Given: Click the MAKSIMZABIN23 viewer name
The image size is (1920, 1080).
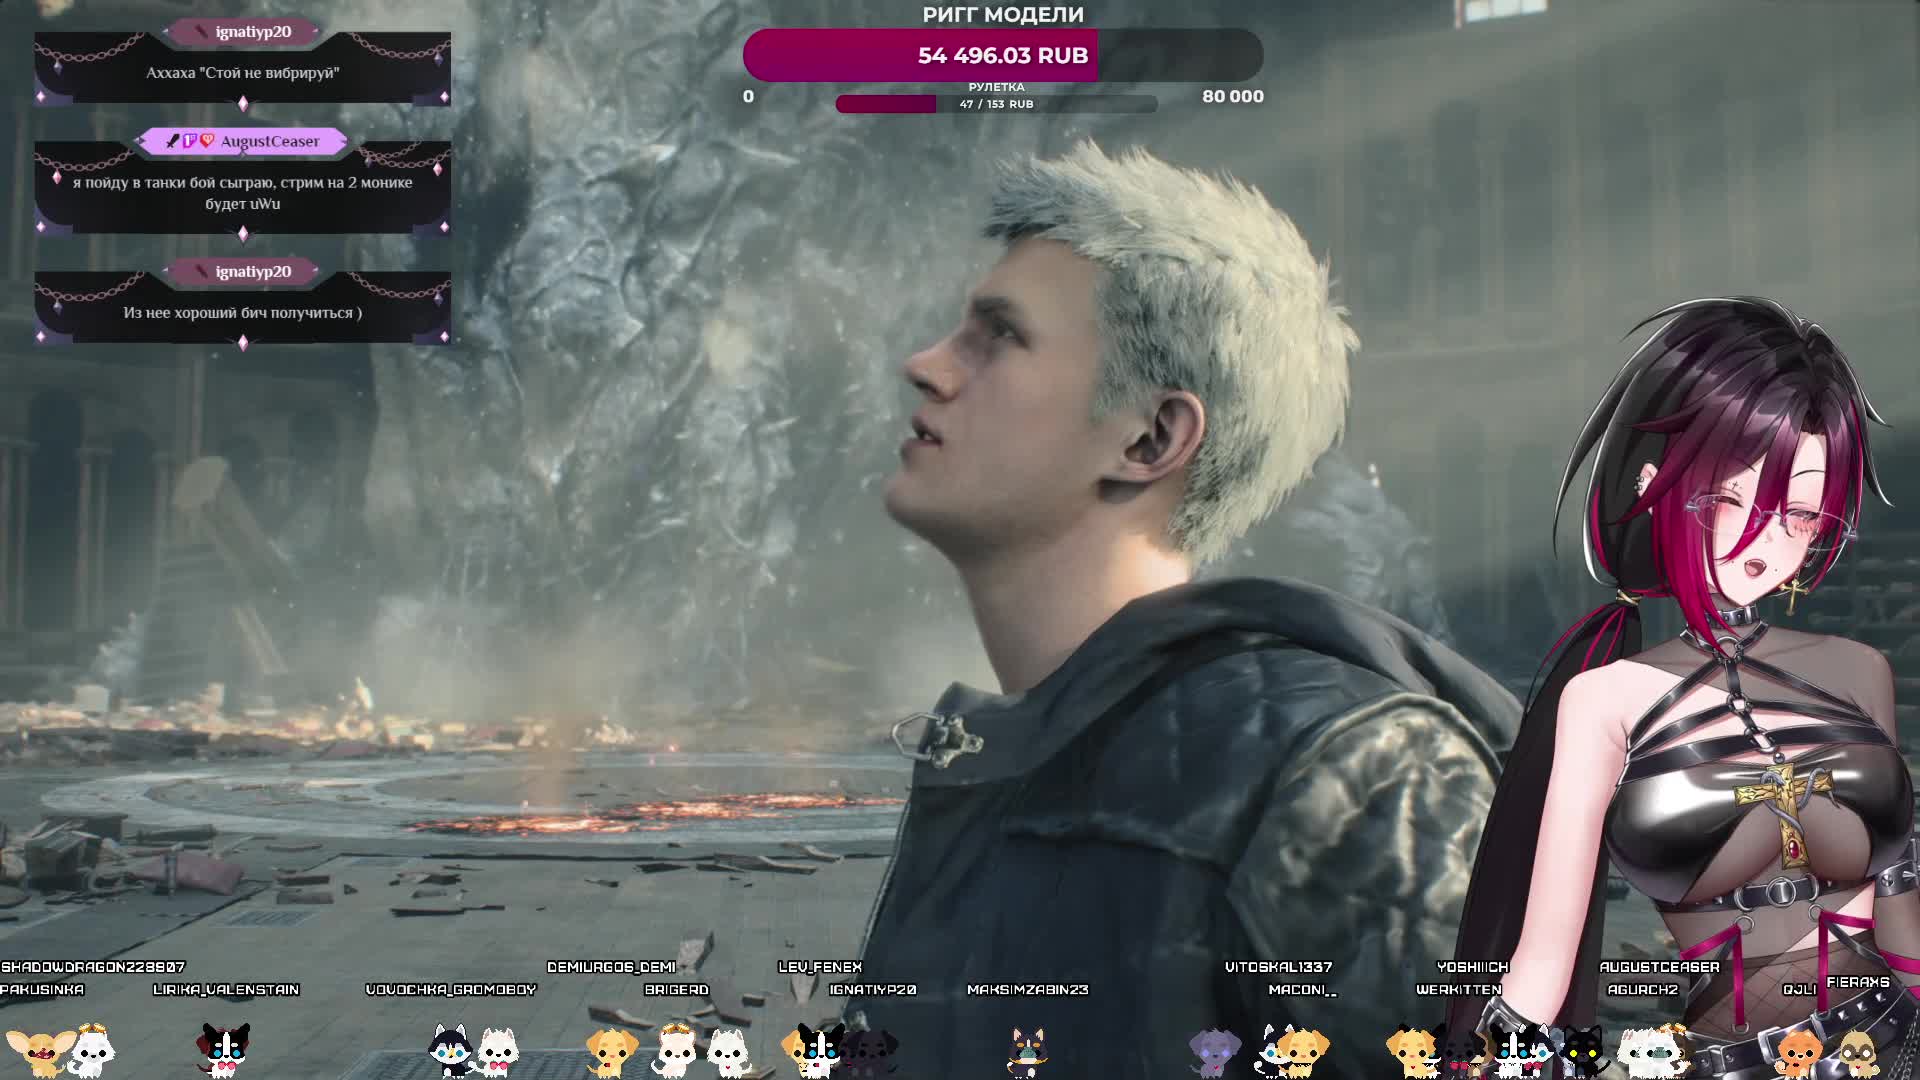Looking at the screenshot, I should 1027,990.
